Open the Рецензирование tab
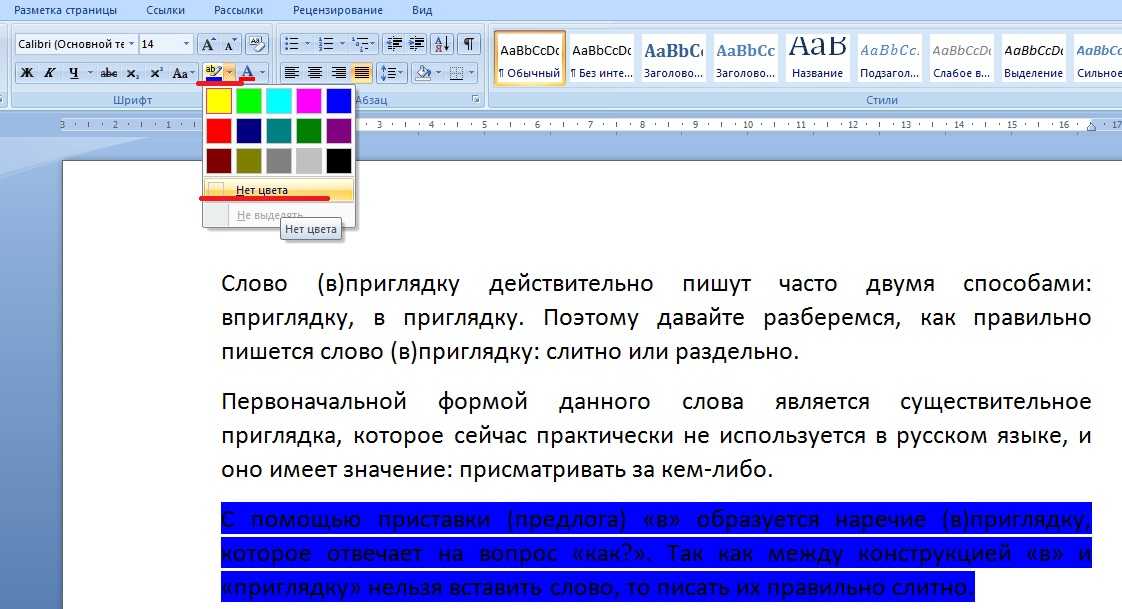The width and height of the screenshot is (1122, 609). pyautogui.click(x=338, y=11)
